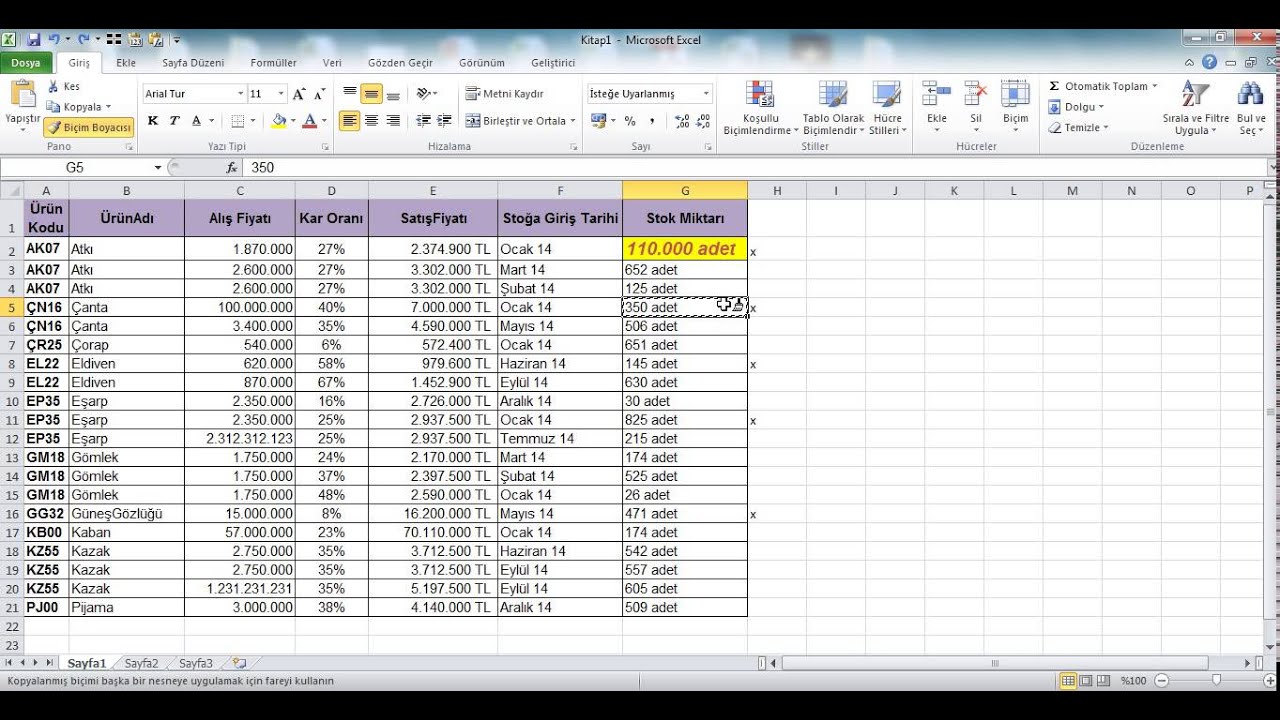The image size is (1280, 720).
Task: Decrease cell indent
Action: (423, 121)
